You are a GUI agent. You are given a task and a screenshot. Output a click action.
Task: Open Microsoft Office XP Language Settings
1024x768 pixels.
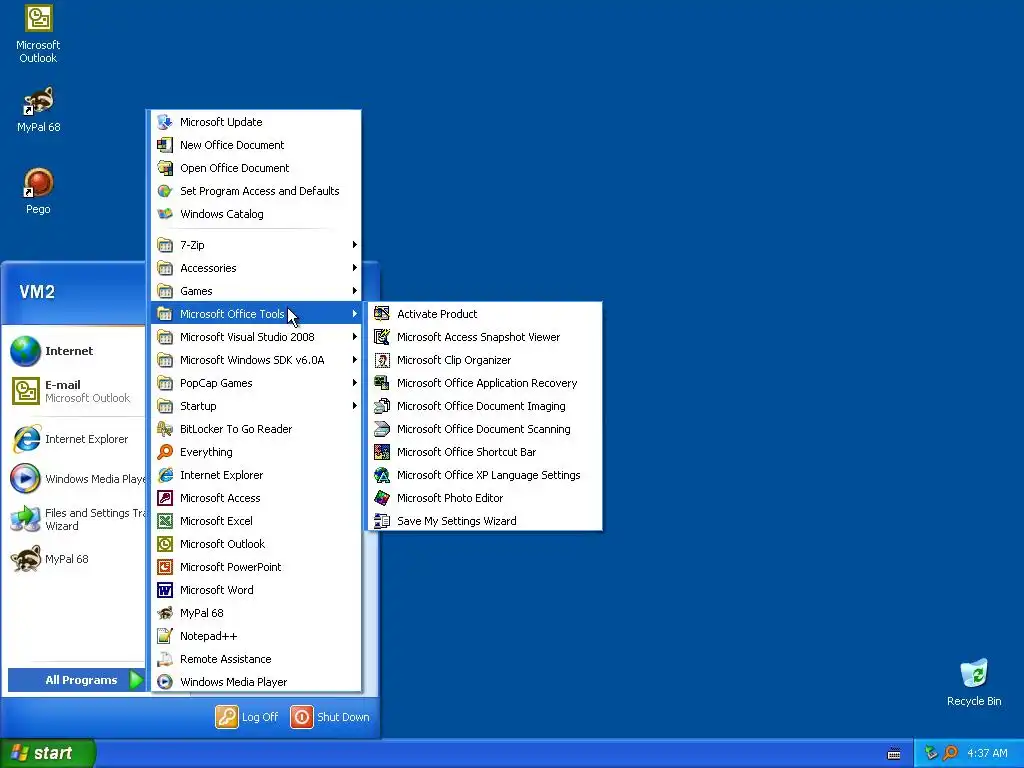485,475
